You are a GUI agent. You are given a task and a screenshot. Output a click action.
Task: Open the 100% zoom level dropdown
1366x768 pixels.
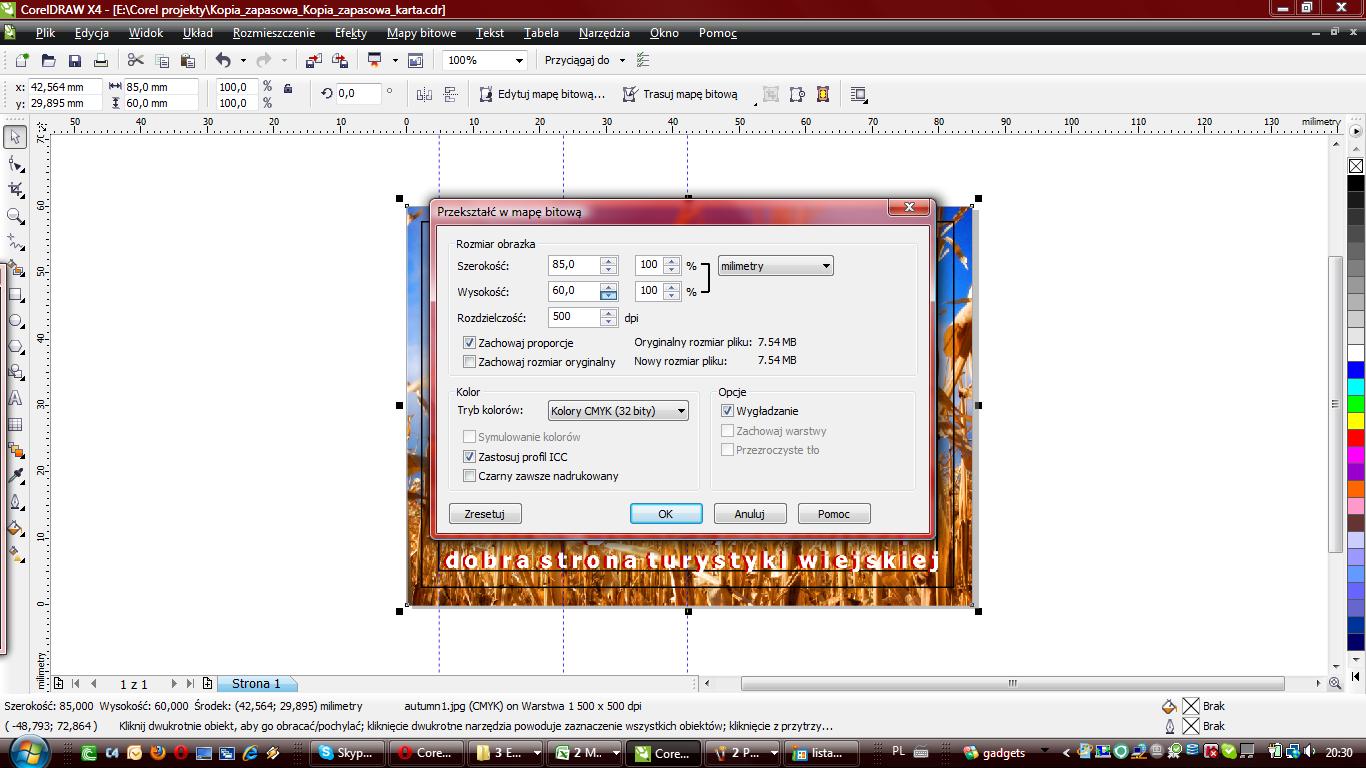517,61
